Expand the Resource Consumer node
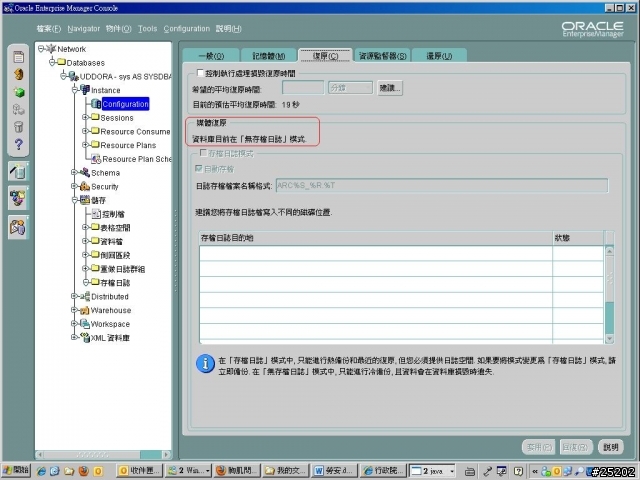640x480 pixels. pyautogui.click(x=85, y=131)
